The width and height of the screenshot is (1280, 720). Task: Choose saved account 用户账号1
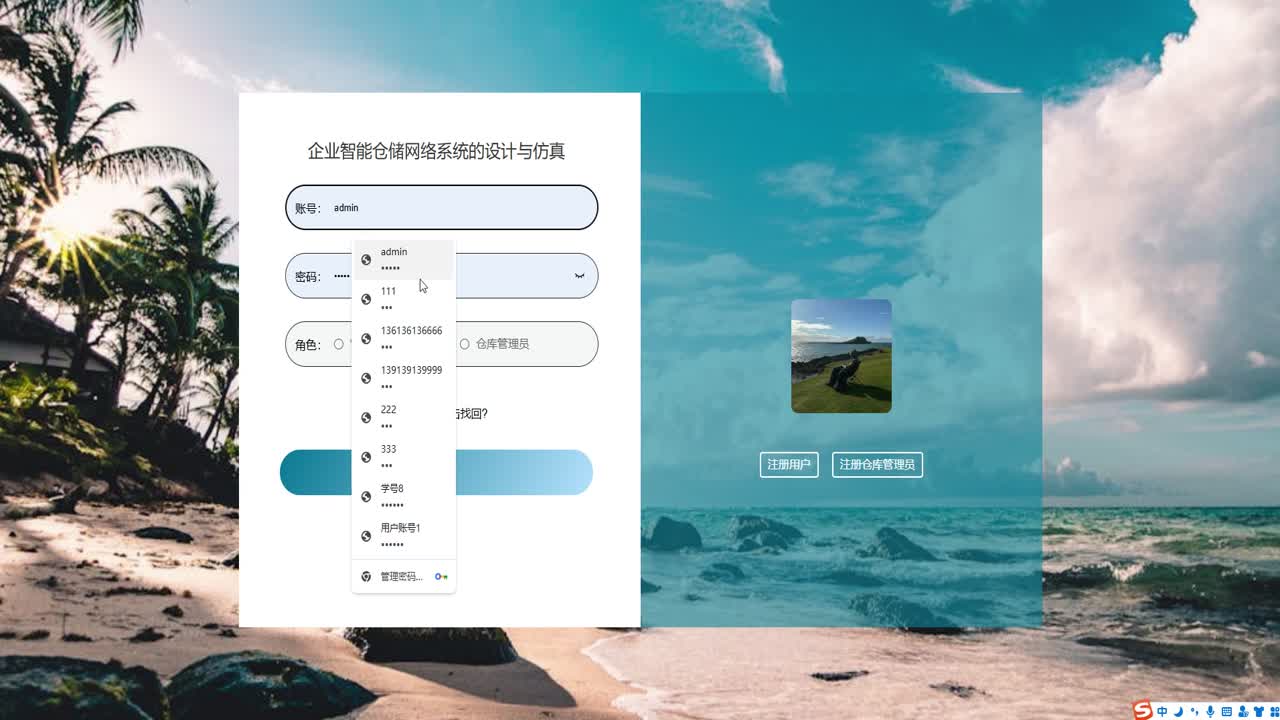[x=404, y=536]
